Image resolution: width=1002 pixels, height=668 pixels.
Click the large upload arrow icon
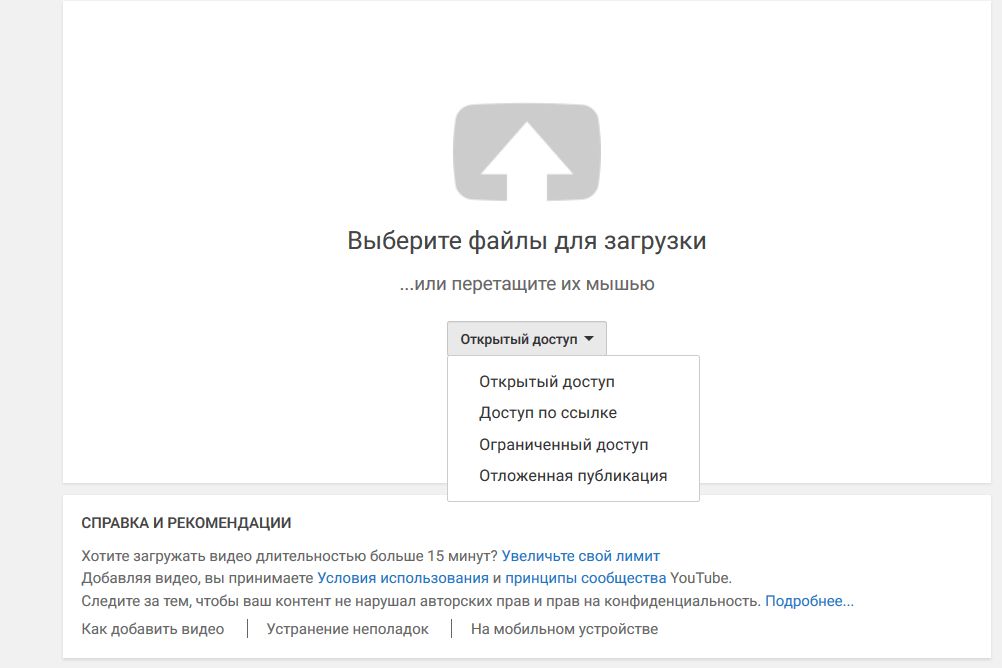coord(527,152)
